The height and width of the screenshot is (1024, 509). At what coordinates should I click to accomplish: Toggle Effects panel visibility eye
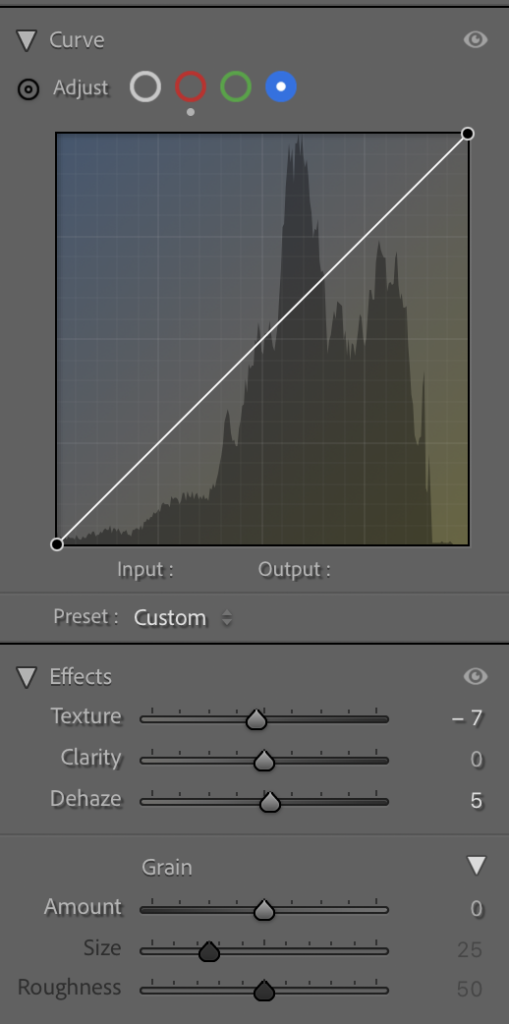click(475, 677)
